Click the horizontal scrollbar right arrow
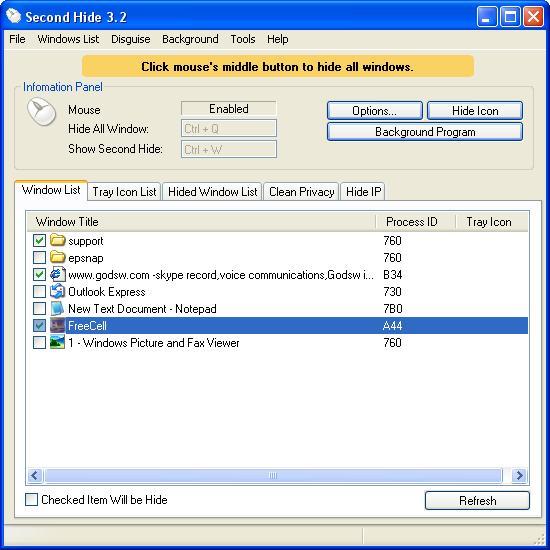 click(x=519, y=476)
